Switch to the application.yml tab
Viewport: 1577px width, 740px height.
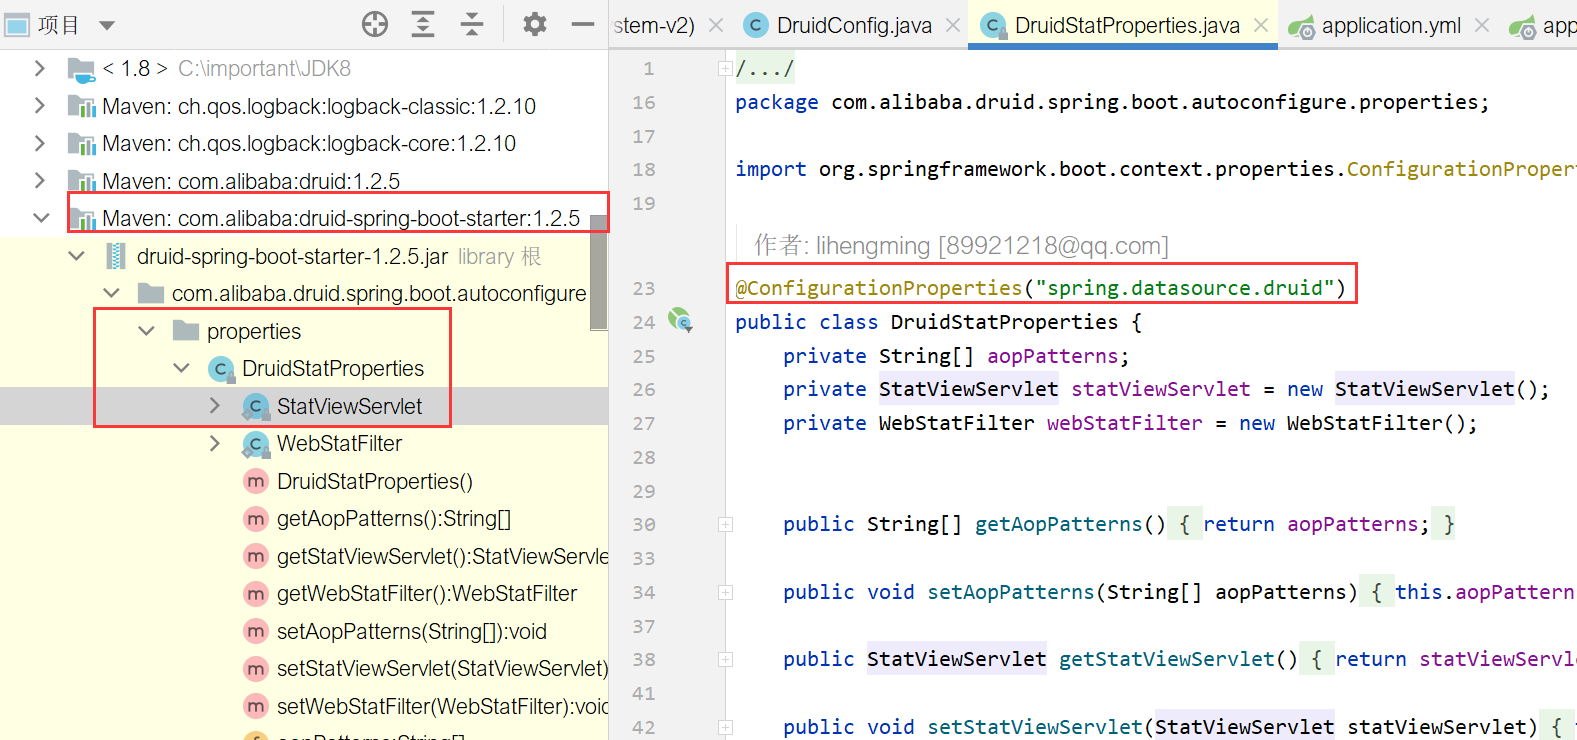[x=1391, y=25]
